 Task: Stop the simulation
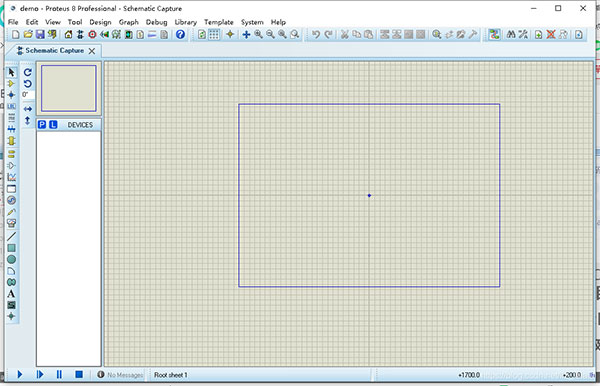click(x=79, y=375)
